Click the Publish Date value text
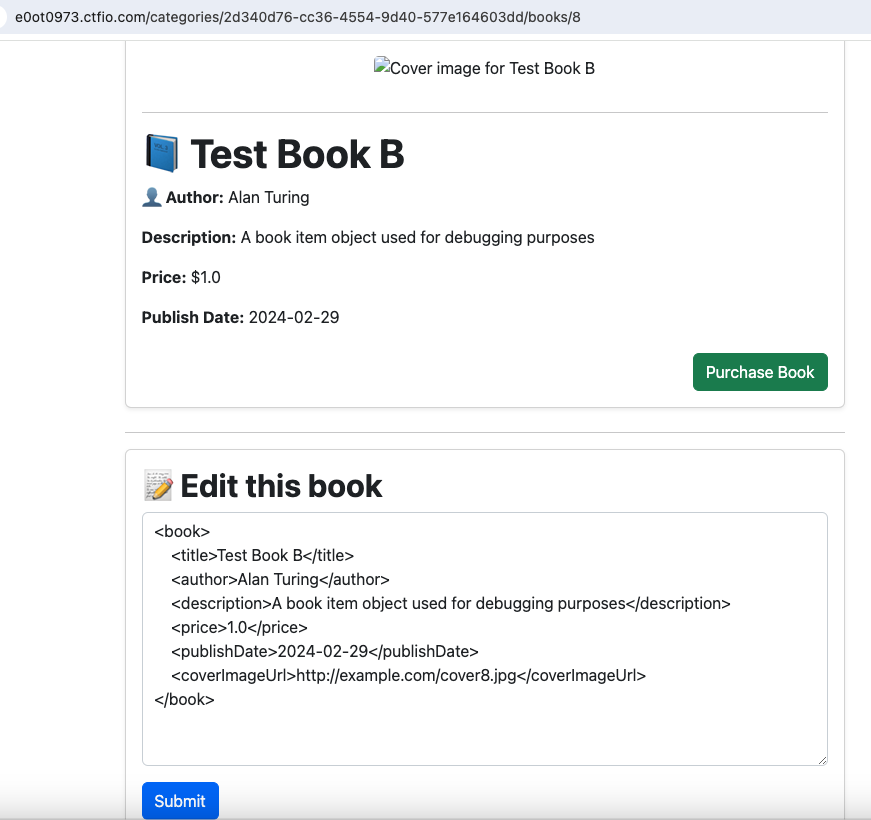This screenshot has width=871, height=820. point(293,317)
